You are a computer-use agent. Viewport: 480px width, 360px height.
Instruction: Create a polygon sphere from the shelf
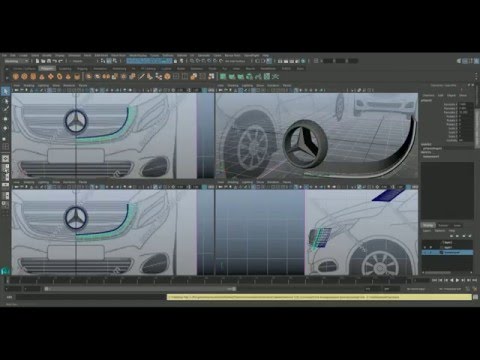coord(16,77)
